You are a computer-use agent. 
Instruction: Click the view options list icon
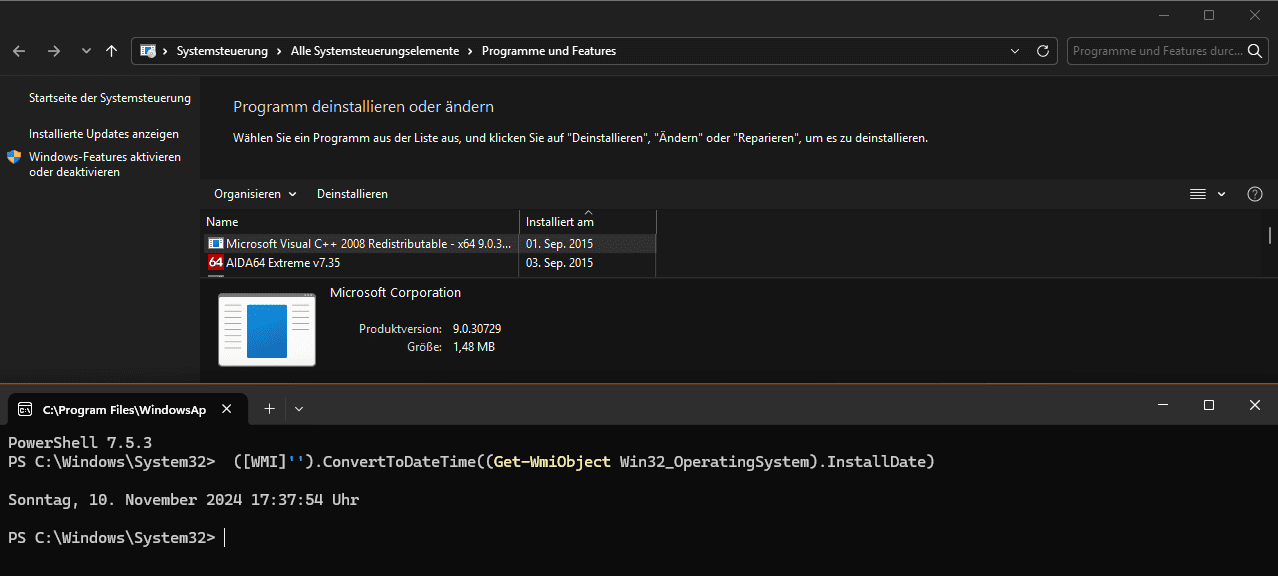coord(1198,194)
